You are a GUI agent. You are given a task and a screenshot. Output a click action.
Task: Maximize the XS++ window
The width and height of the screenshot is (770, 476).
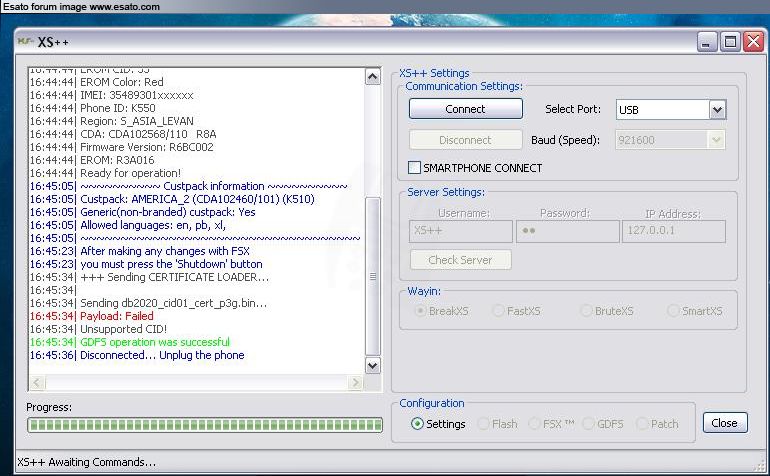coord(730,42)
